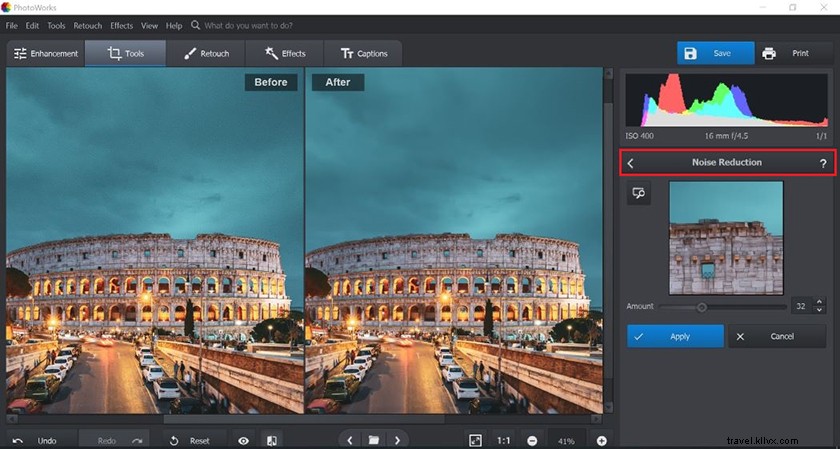The image size is (840, 449).
Task: Open the Captions tab
Action: point(363,54)
